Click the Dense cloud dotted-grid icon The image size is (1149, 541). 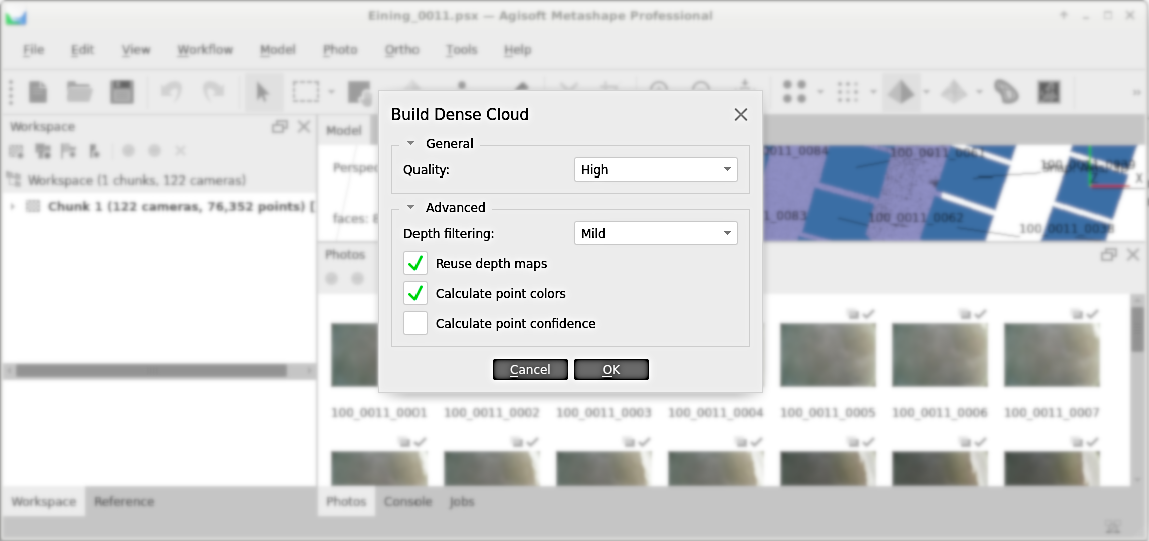848,92
